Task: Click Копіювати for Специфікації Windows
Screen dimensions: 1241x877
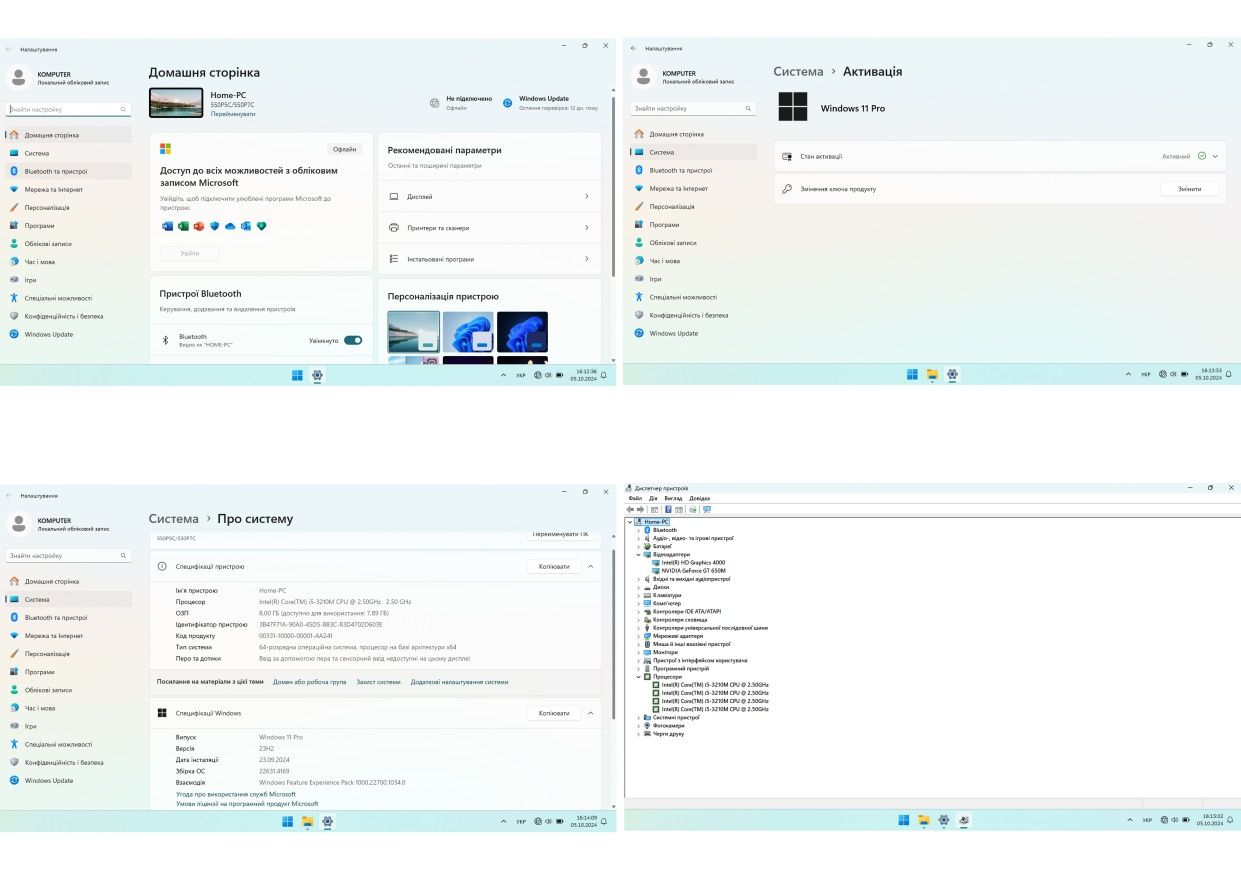Action: click(x=554, y=713)
